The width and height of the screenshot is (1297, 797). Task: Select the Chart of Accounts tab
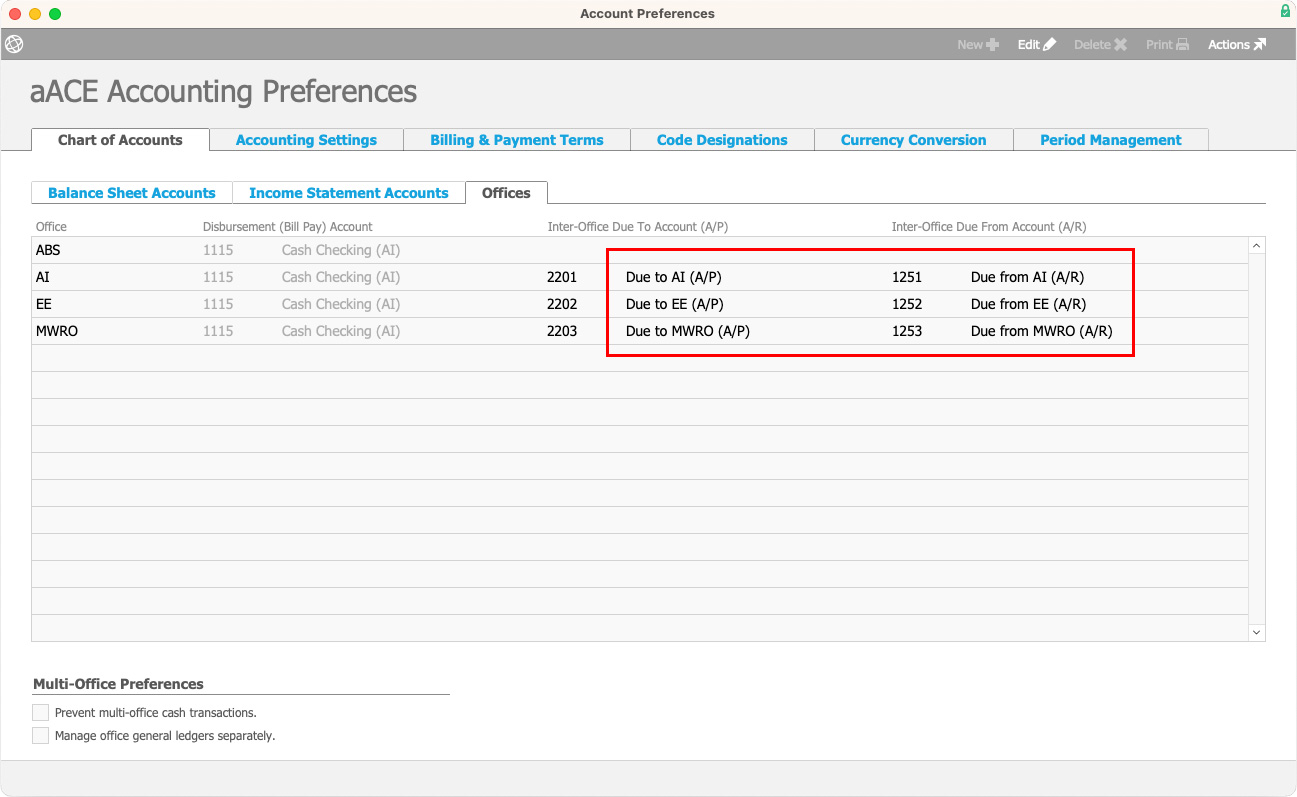point(120,140)
